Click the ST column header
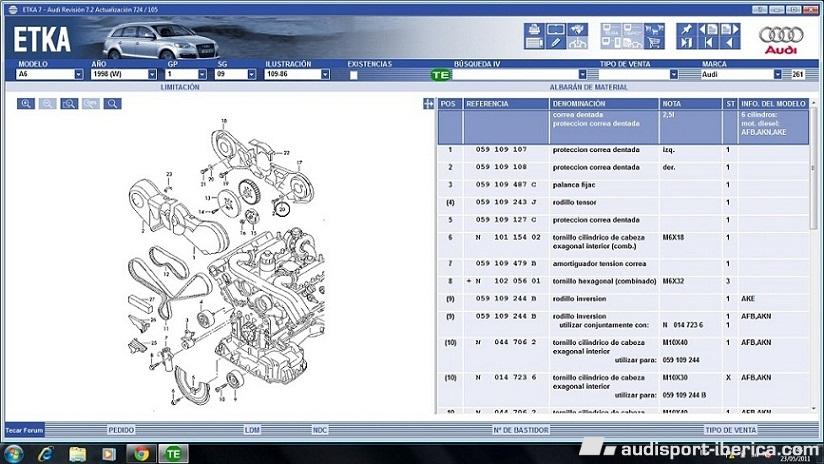 click(x=730, y=104)
